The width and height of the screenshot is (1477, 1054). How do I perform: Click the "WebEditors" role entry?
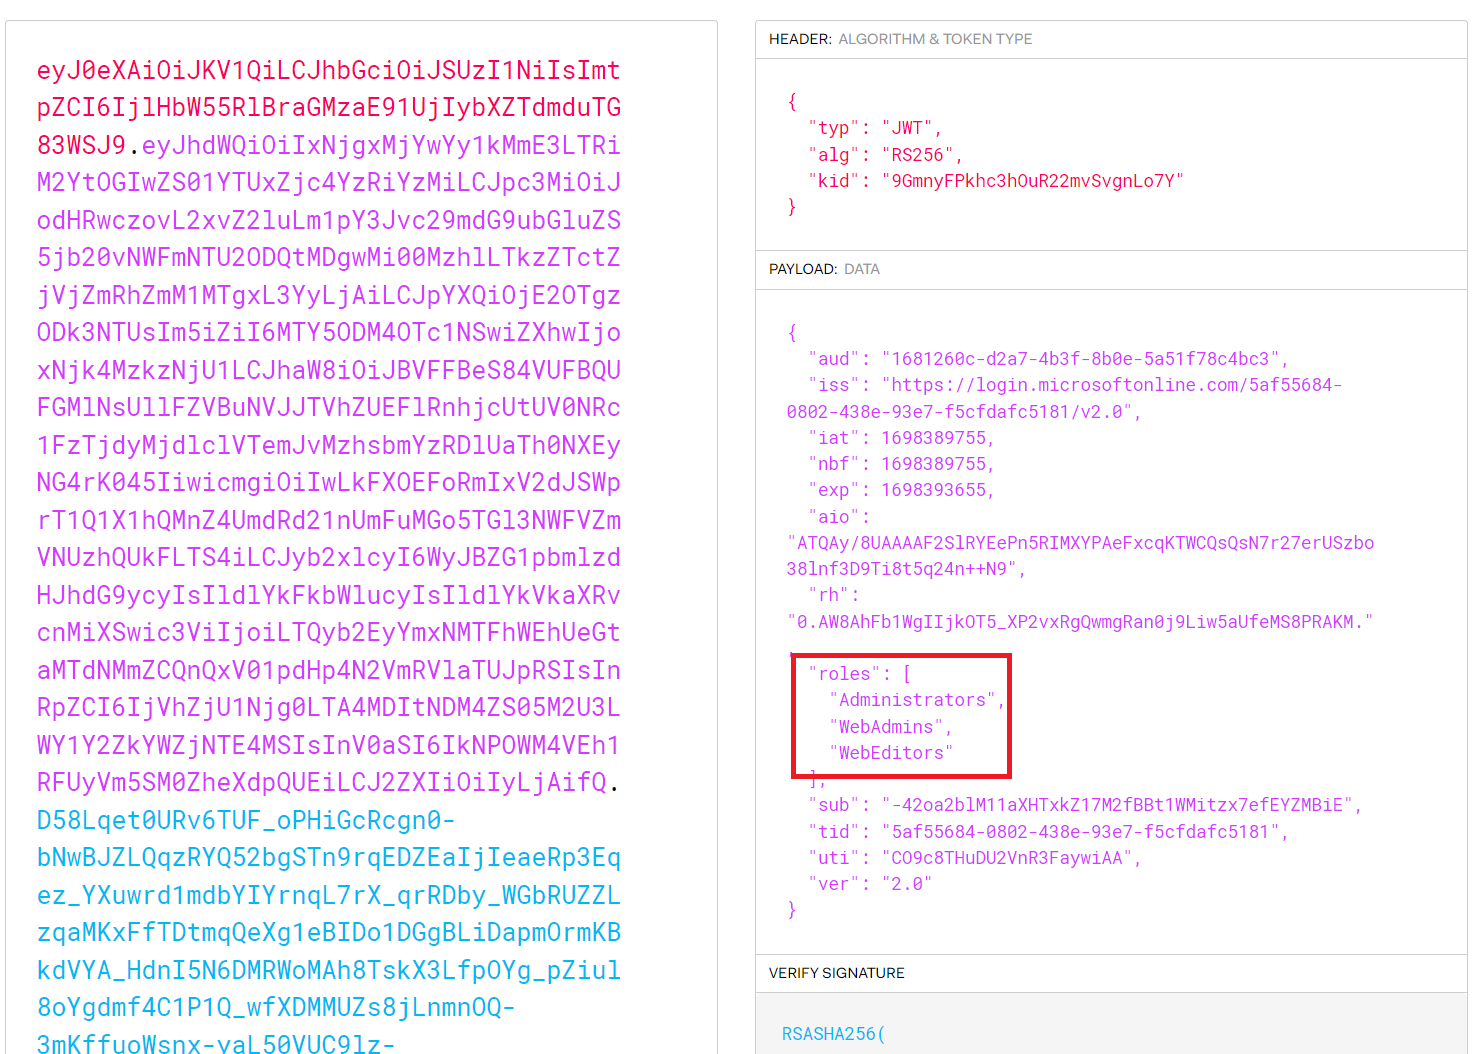[x=890, y=753]
